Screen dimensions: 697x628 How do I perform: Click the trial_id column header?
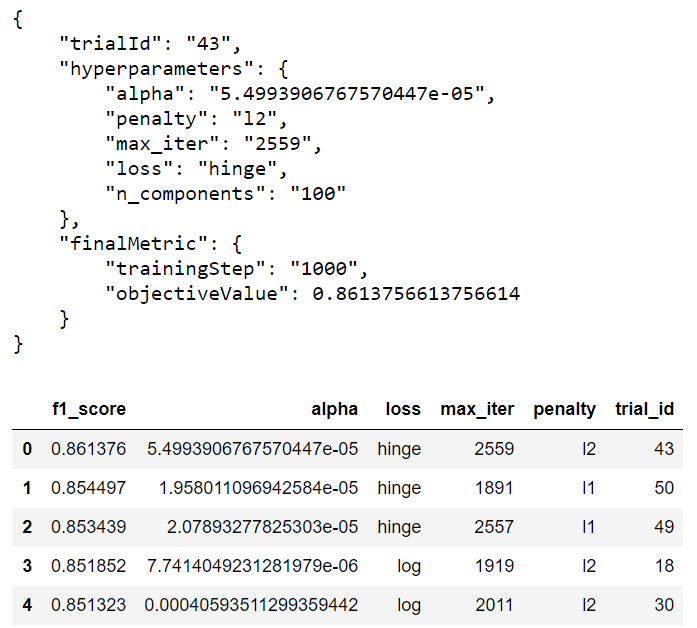tap(645, 409)
